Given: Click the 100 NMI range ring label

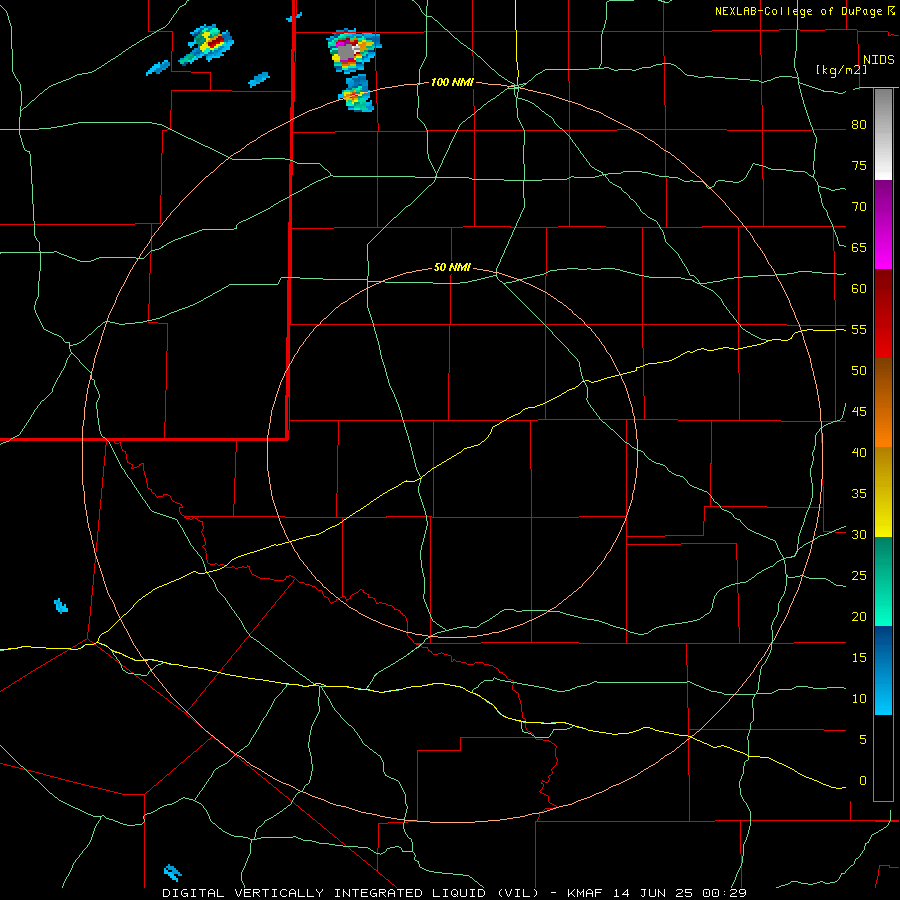Looking at the screenshot, I should [452, 83].
